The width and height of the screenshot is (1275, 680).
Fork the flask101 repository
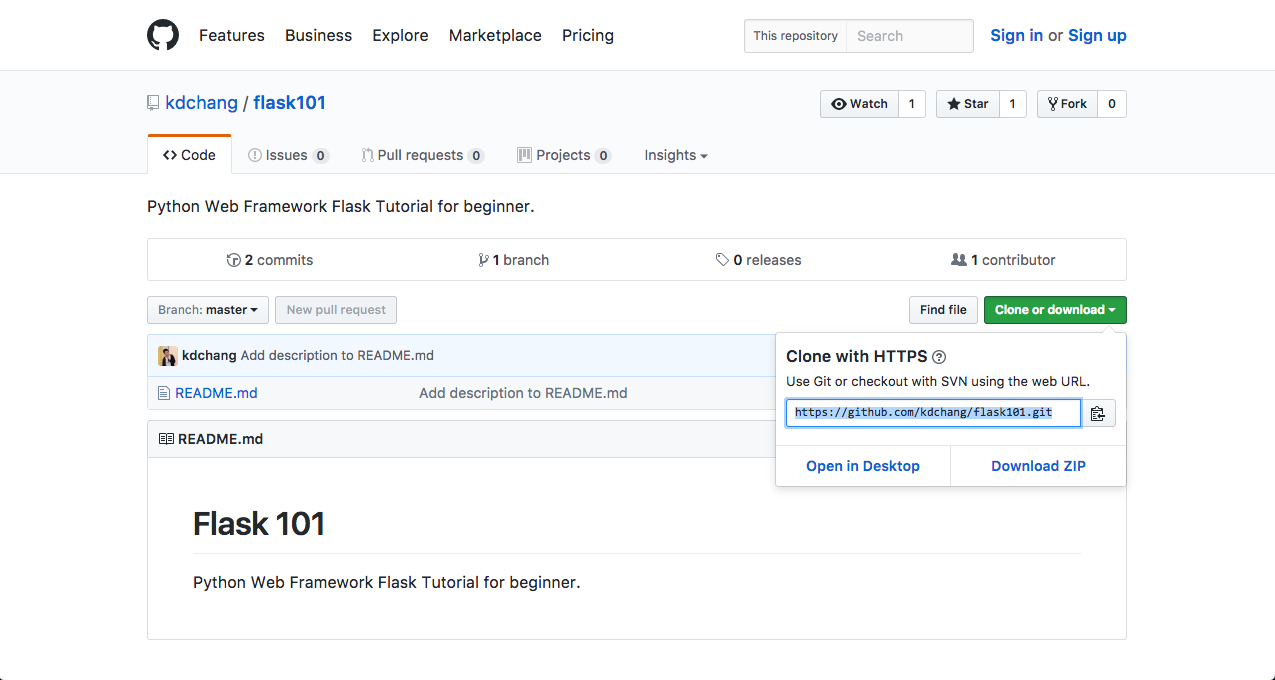point(1067,104)
